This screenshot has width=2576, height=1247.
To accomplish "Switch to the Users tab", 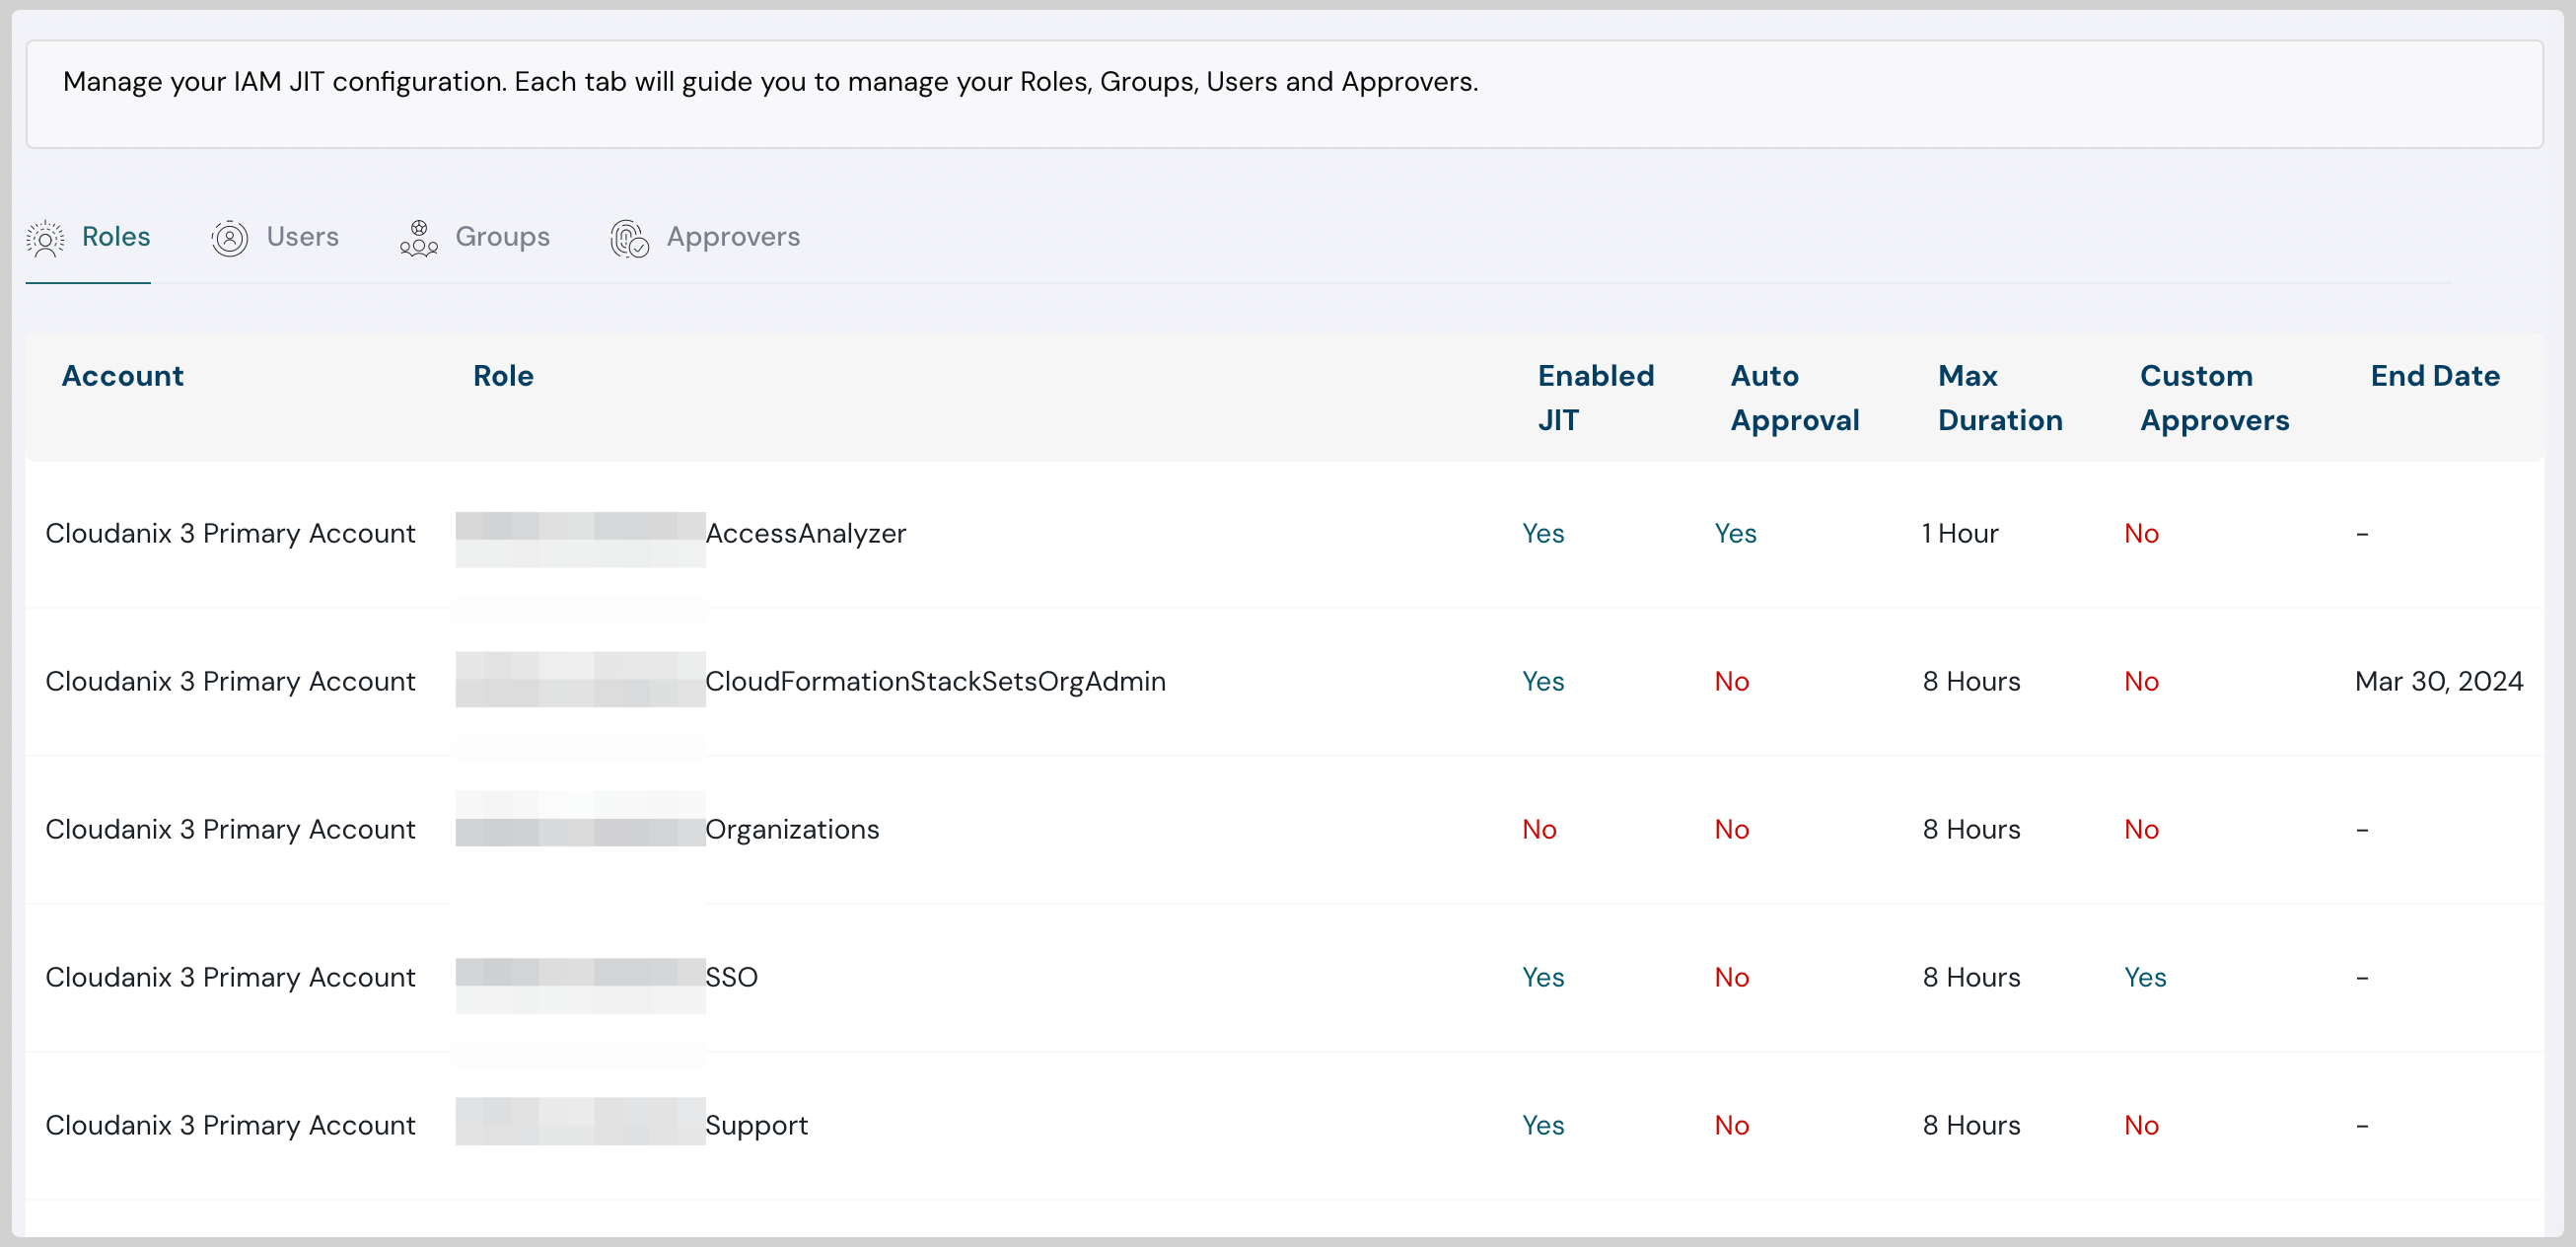I will click(302, 237).
